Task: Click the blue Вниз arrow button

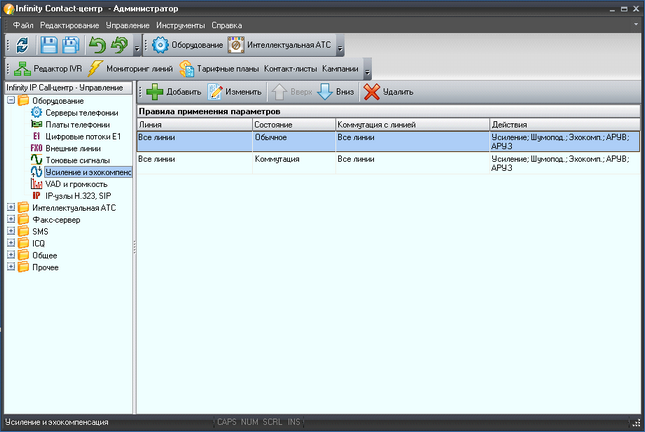Action: pos(336,92)
